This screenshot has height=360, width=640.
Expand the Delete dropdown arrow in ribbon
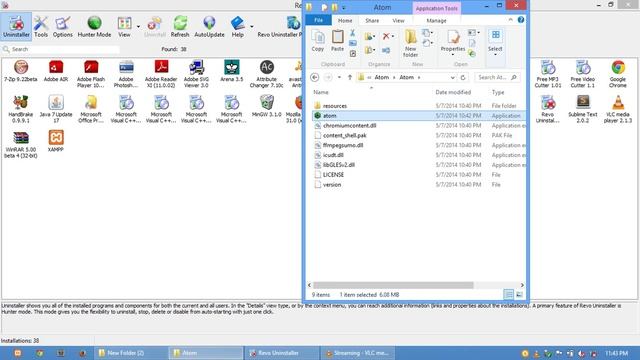click(393, 37)
